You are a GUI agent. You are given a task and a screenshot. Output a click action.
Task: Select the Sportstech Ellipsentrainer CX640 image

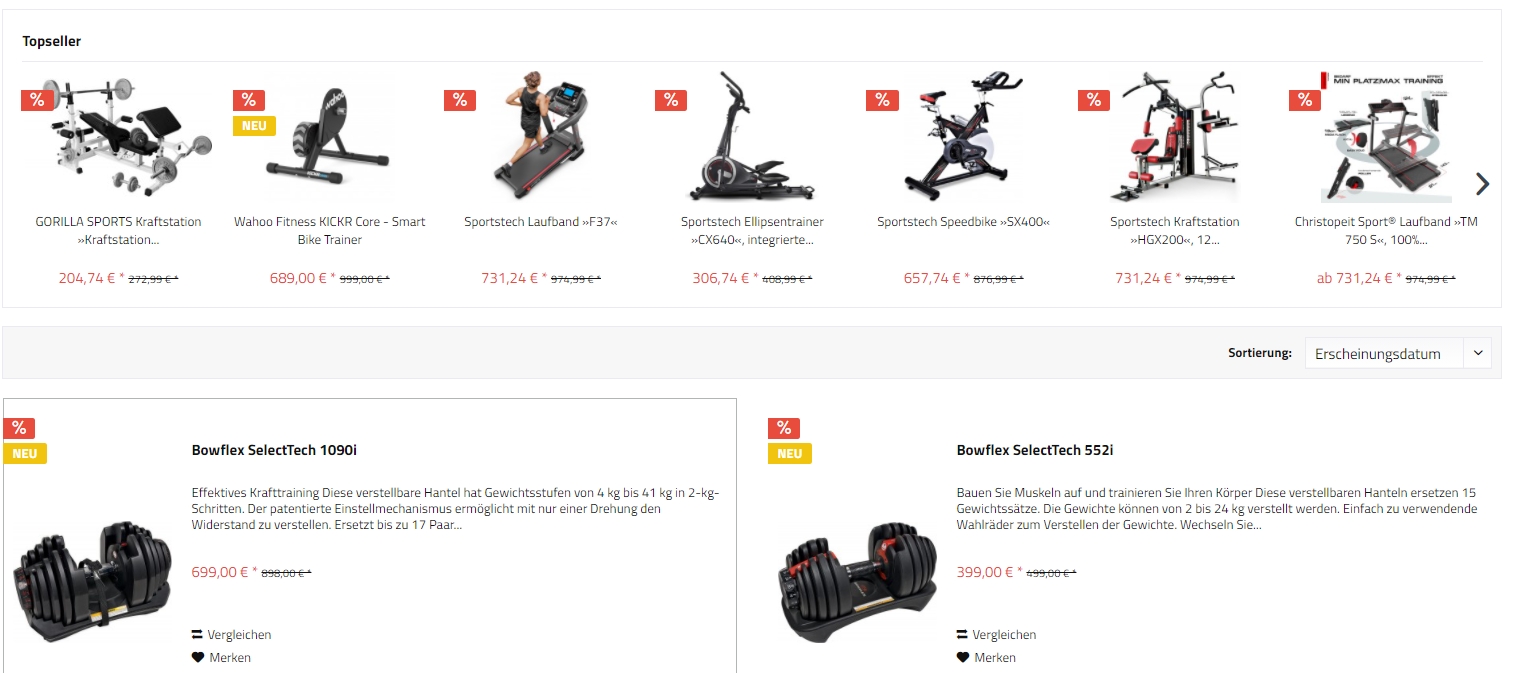[x=751, y=136]
